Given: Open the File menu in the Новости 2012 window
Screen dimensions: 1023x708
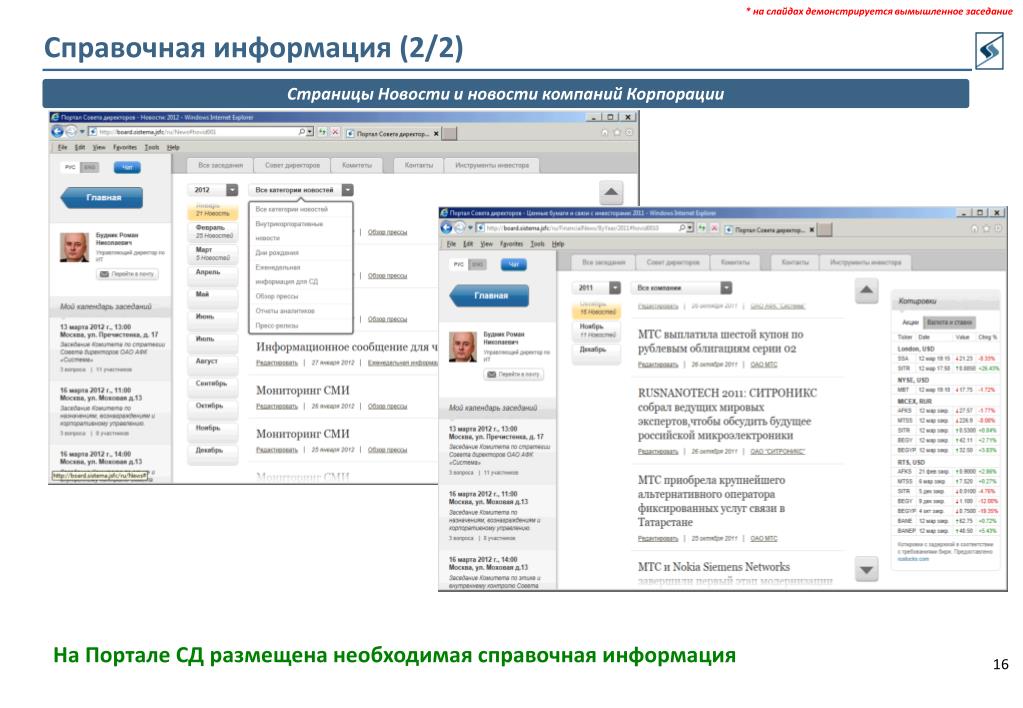Looking at the screenshot, I should tap(63, 147).
